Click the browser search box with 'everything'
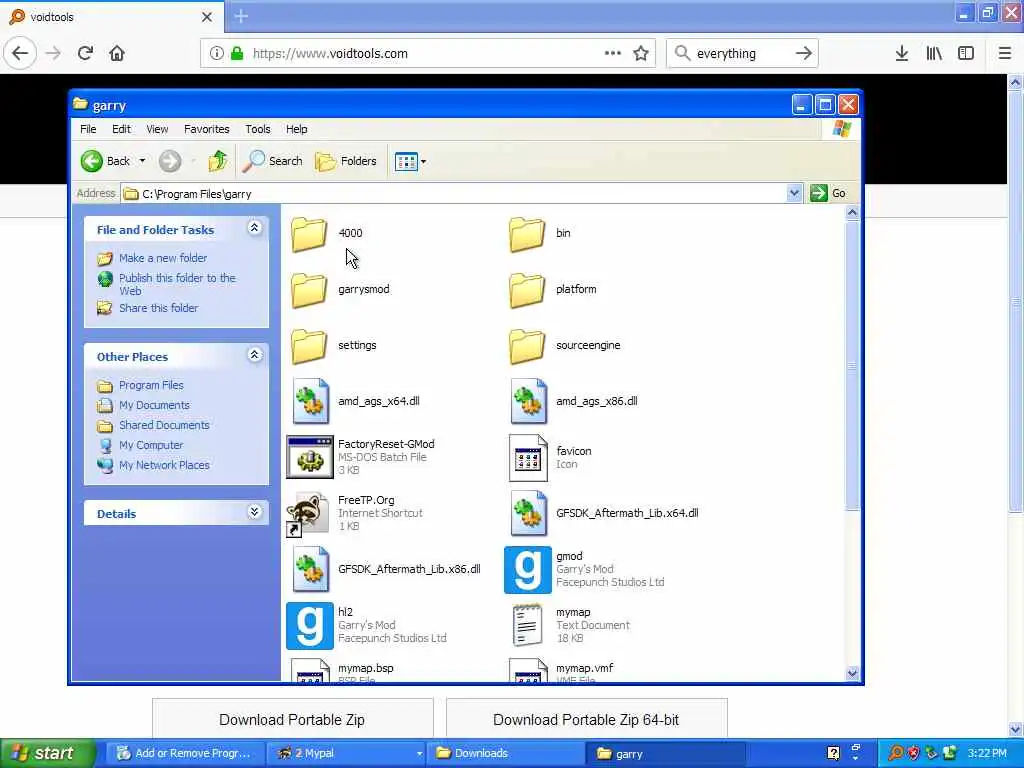Screen dimensions: 1024x768 [x=742, y=54]
